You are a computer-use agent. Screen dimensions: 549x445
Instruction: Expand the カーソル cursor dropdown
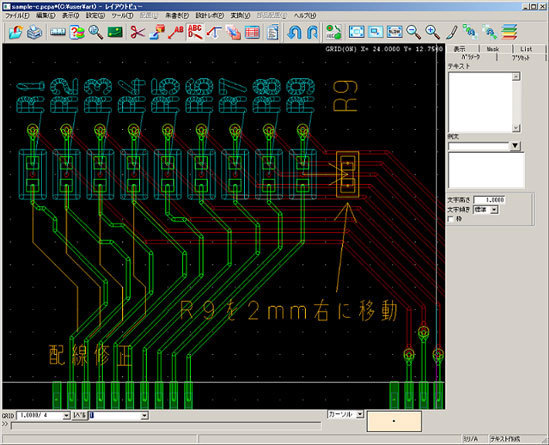pyautogui.click(x=360, y=415)
